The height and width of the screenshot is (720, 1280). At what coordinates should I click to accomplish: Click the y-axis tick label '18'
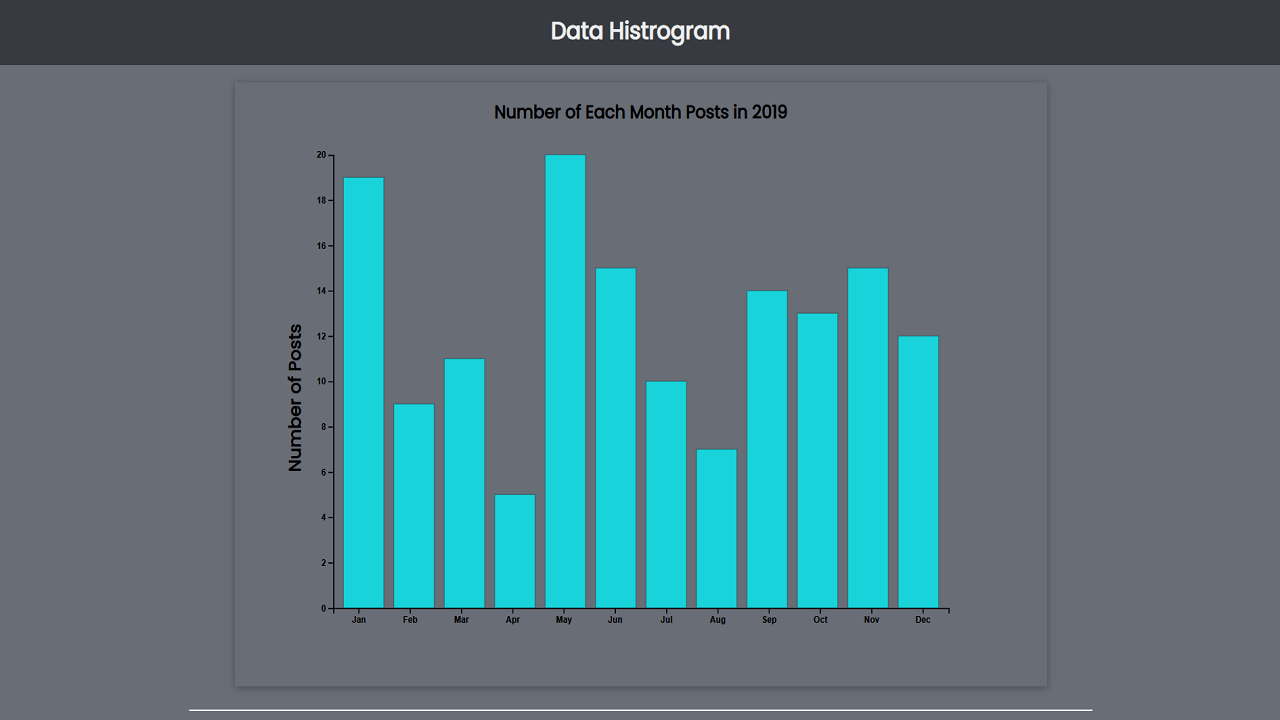coord(321,200)
